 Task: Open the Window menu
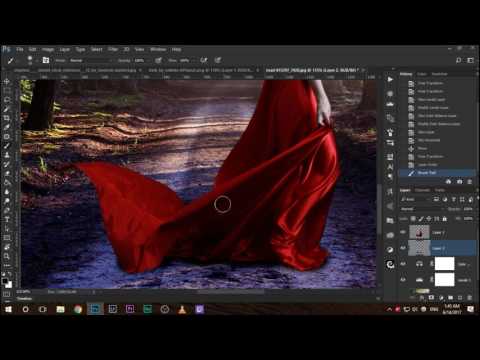158,49
